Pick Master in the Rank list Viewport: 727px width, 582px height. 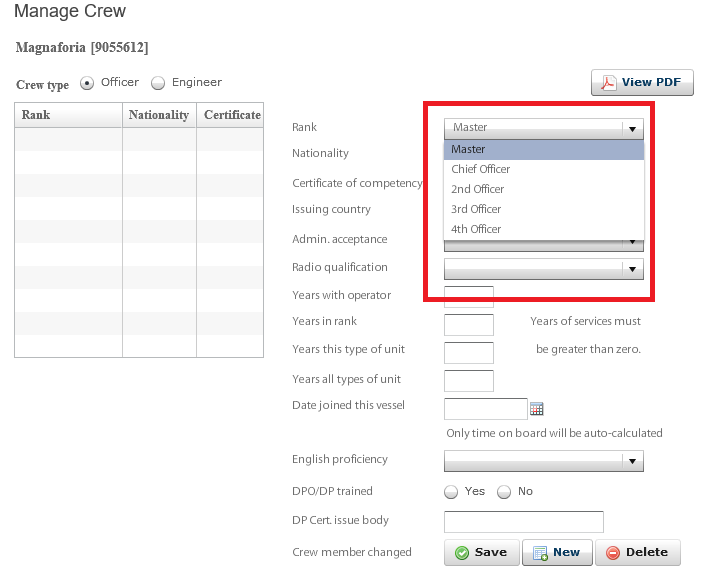(x=544, y=149)
